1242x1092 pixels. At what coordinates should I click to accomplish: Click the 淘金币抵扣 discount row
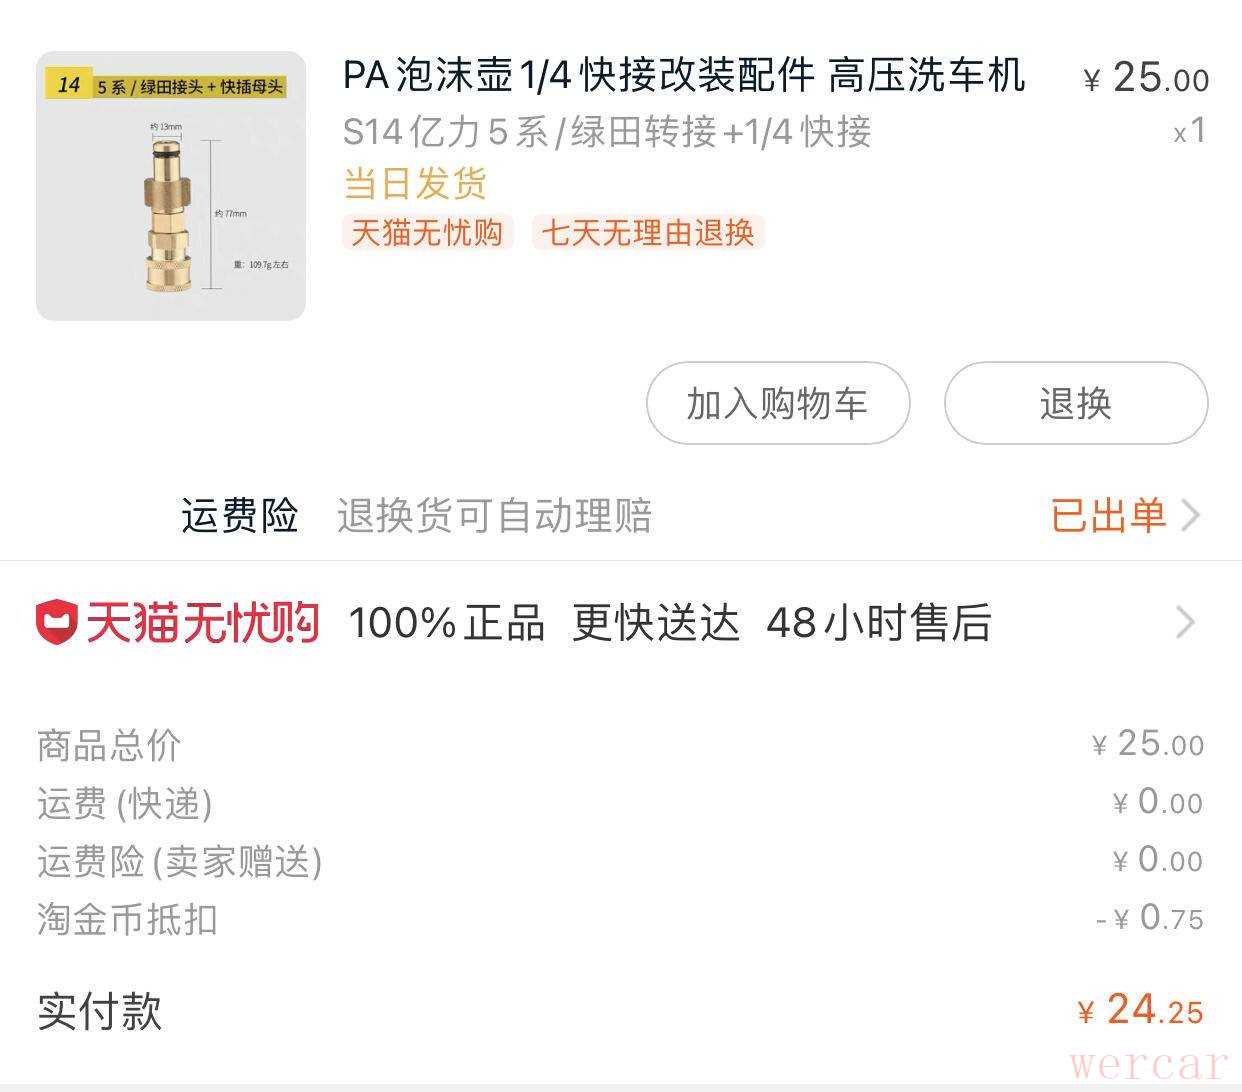tap(620, 918)
